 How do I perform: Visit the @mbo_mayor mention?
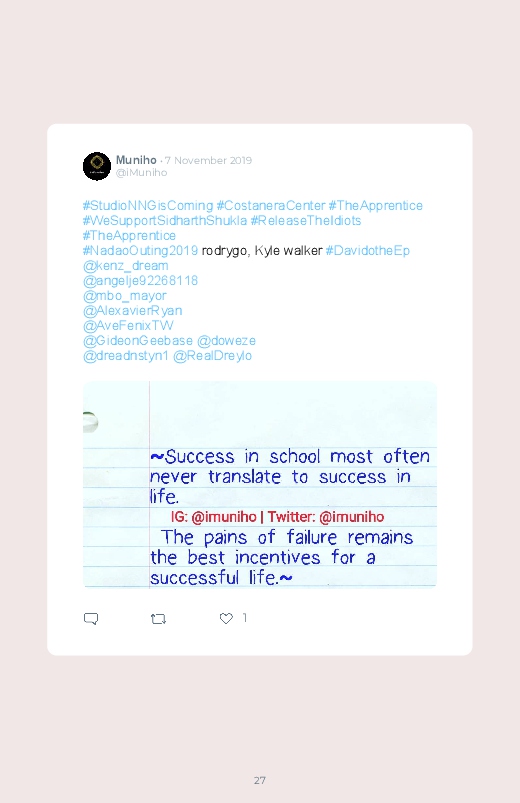point(124,296)
